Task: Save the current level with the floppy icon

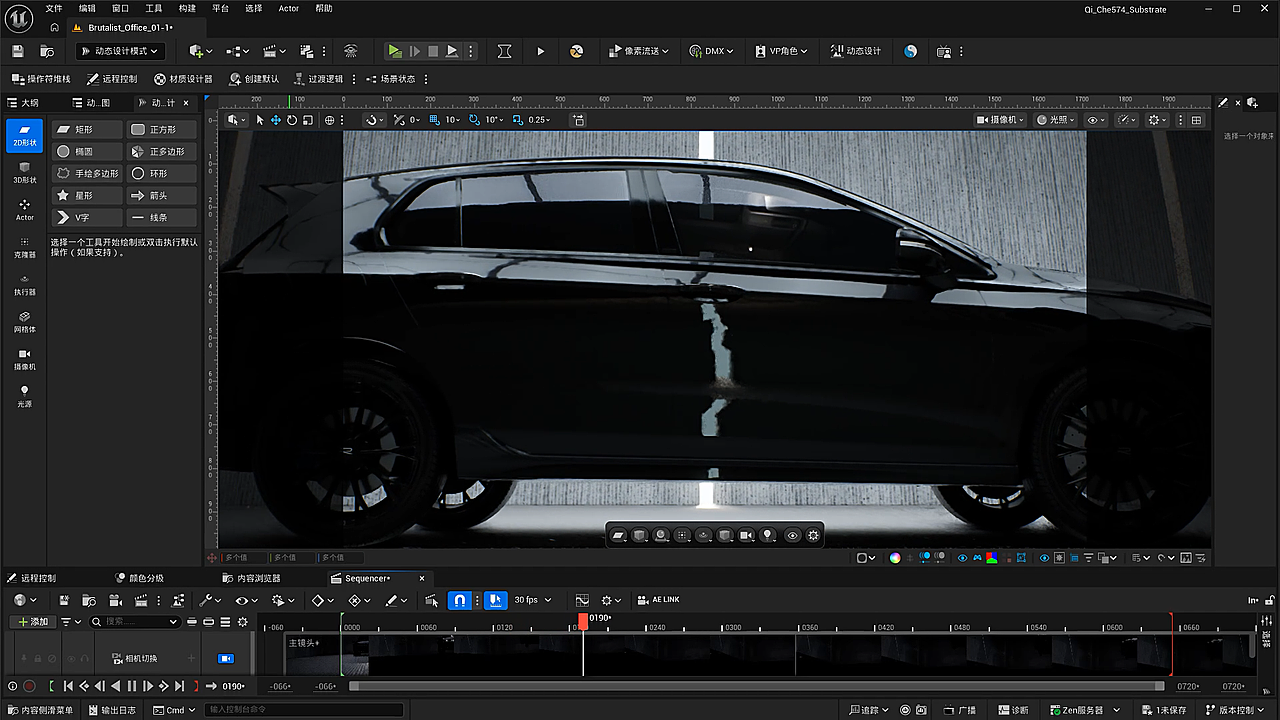Action: 17,51
